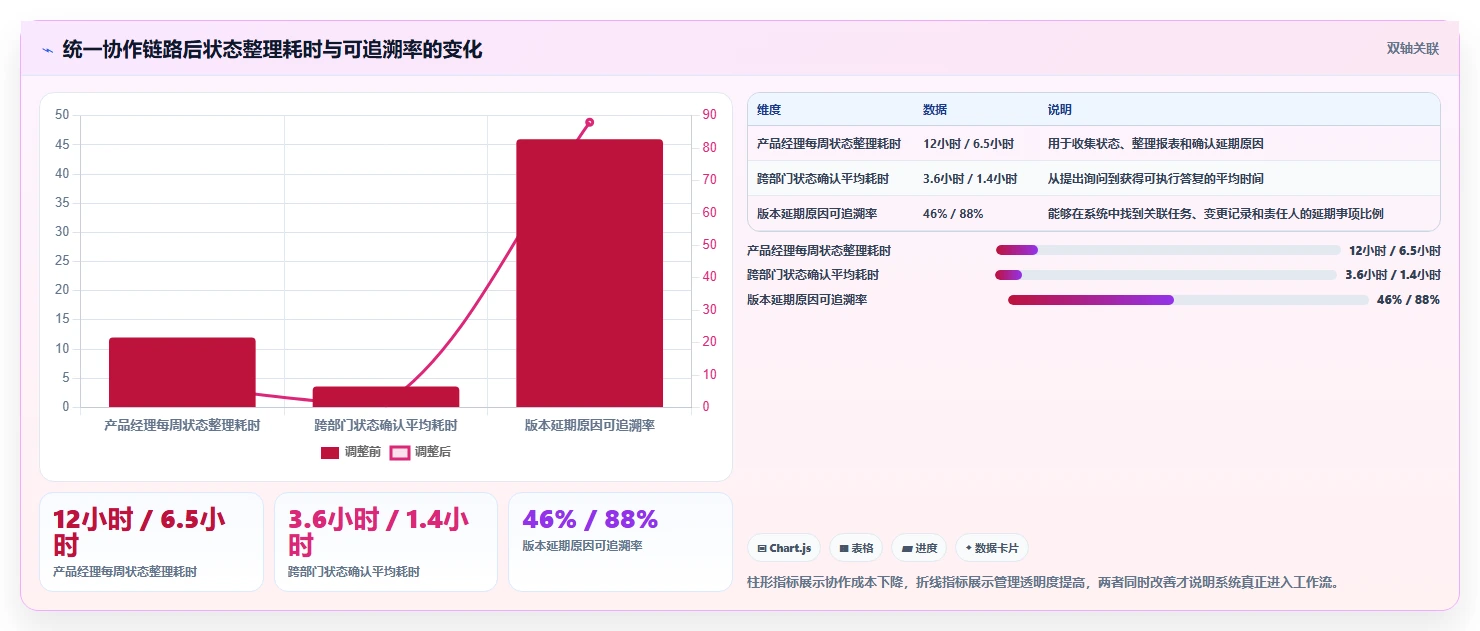The width and height of the screenshot is (1480, 631).
Task: Click the 进度 chip
Action: click(x=919, y=548)
